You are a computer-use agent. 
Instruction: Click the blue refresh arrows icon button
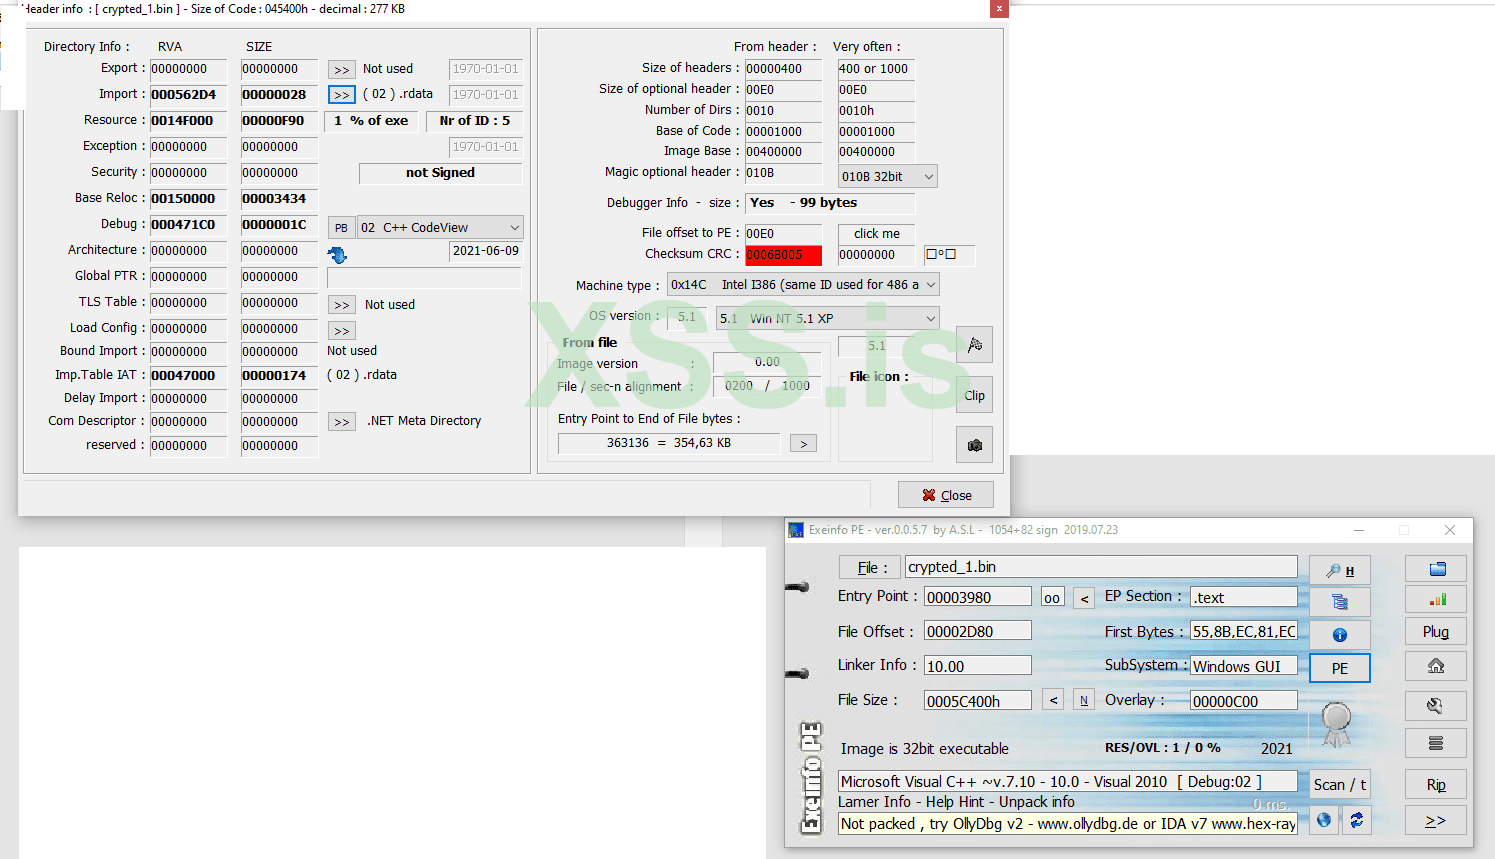1356,820
